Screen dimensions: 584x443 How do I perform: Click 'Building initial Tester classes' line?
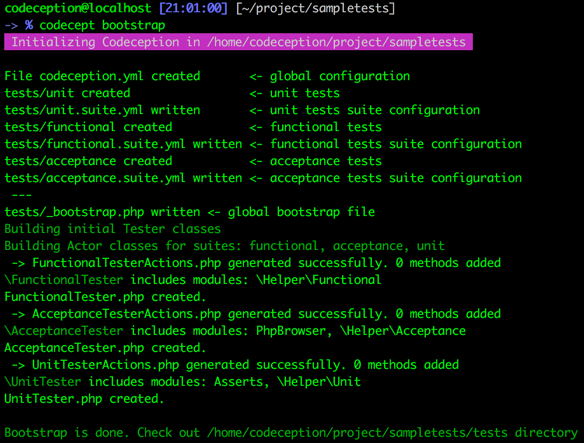(112, 229)
